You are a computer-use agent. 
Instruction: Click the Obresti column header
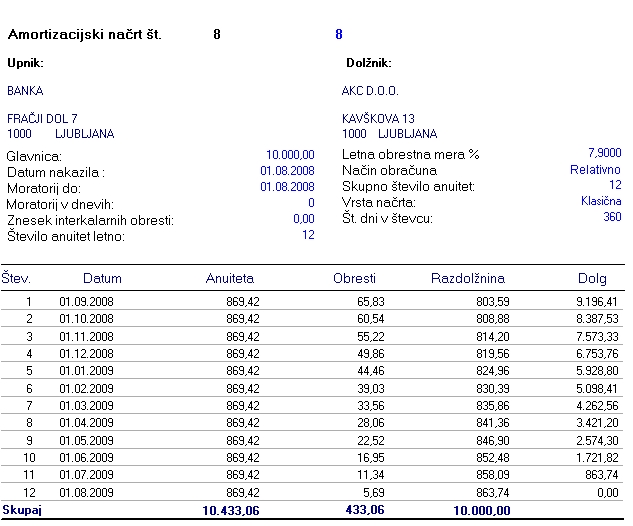(x=354, y=278)
